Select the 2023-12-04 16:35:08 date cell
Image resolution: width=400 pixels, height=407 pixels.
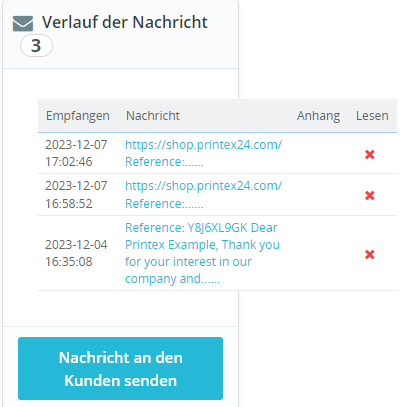pos(76,253)
